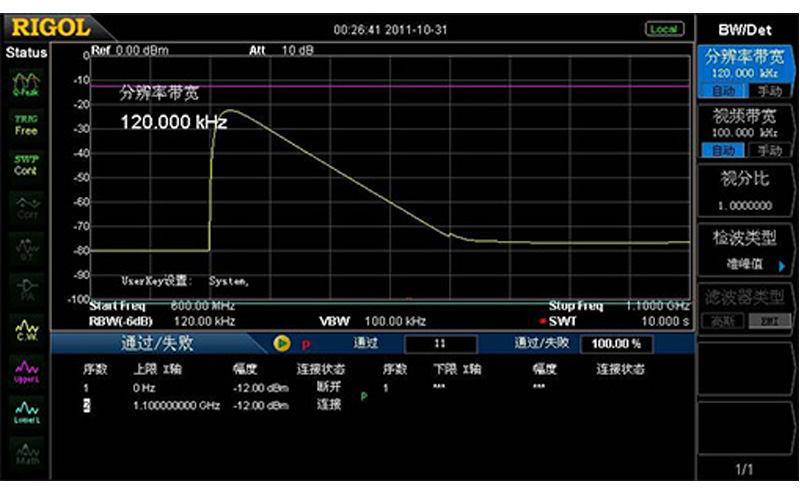Set 分辨率带宽 to 手动 mode
The image size is (800, 500).
click(x=767, y=91)
